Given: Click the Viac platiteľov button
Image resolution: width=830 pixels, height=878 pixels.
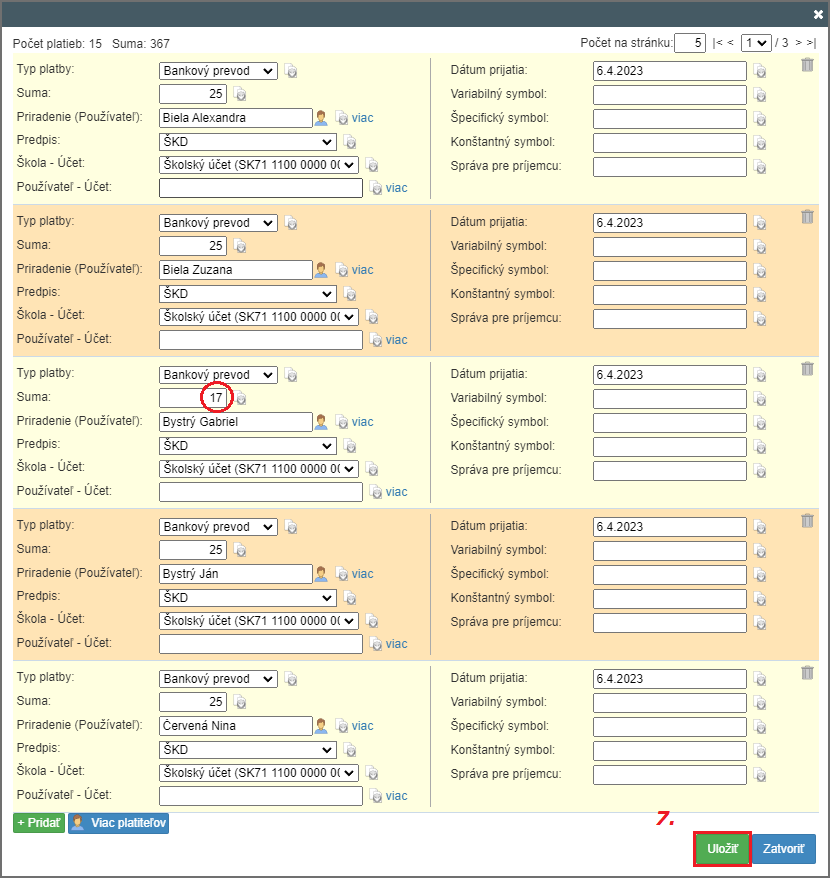Looking at the screenshot, I should tap(118, 823).
